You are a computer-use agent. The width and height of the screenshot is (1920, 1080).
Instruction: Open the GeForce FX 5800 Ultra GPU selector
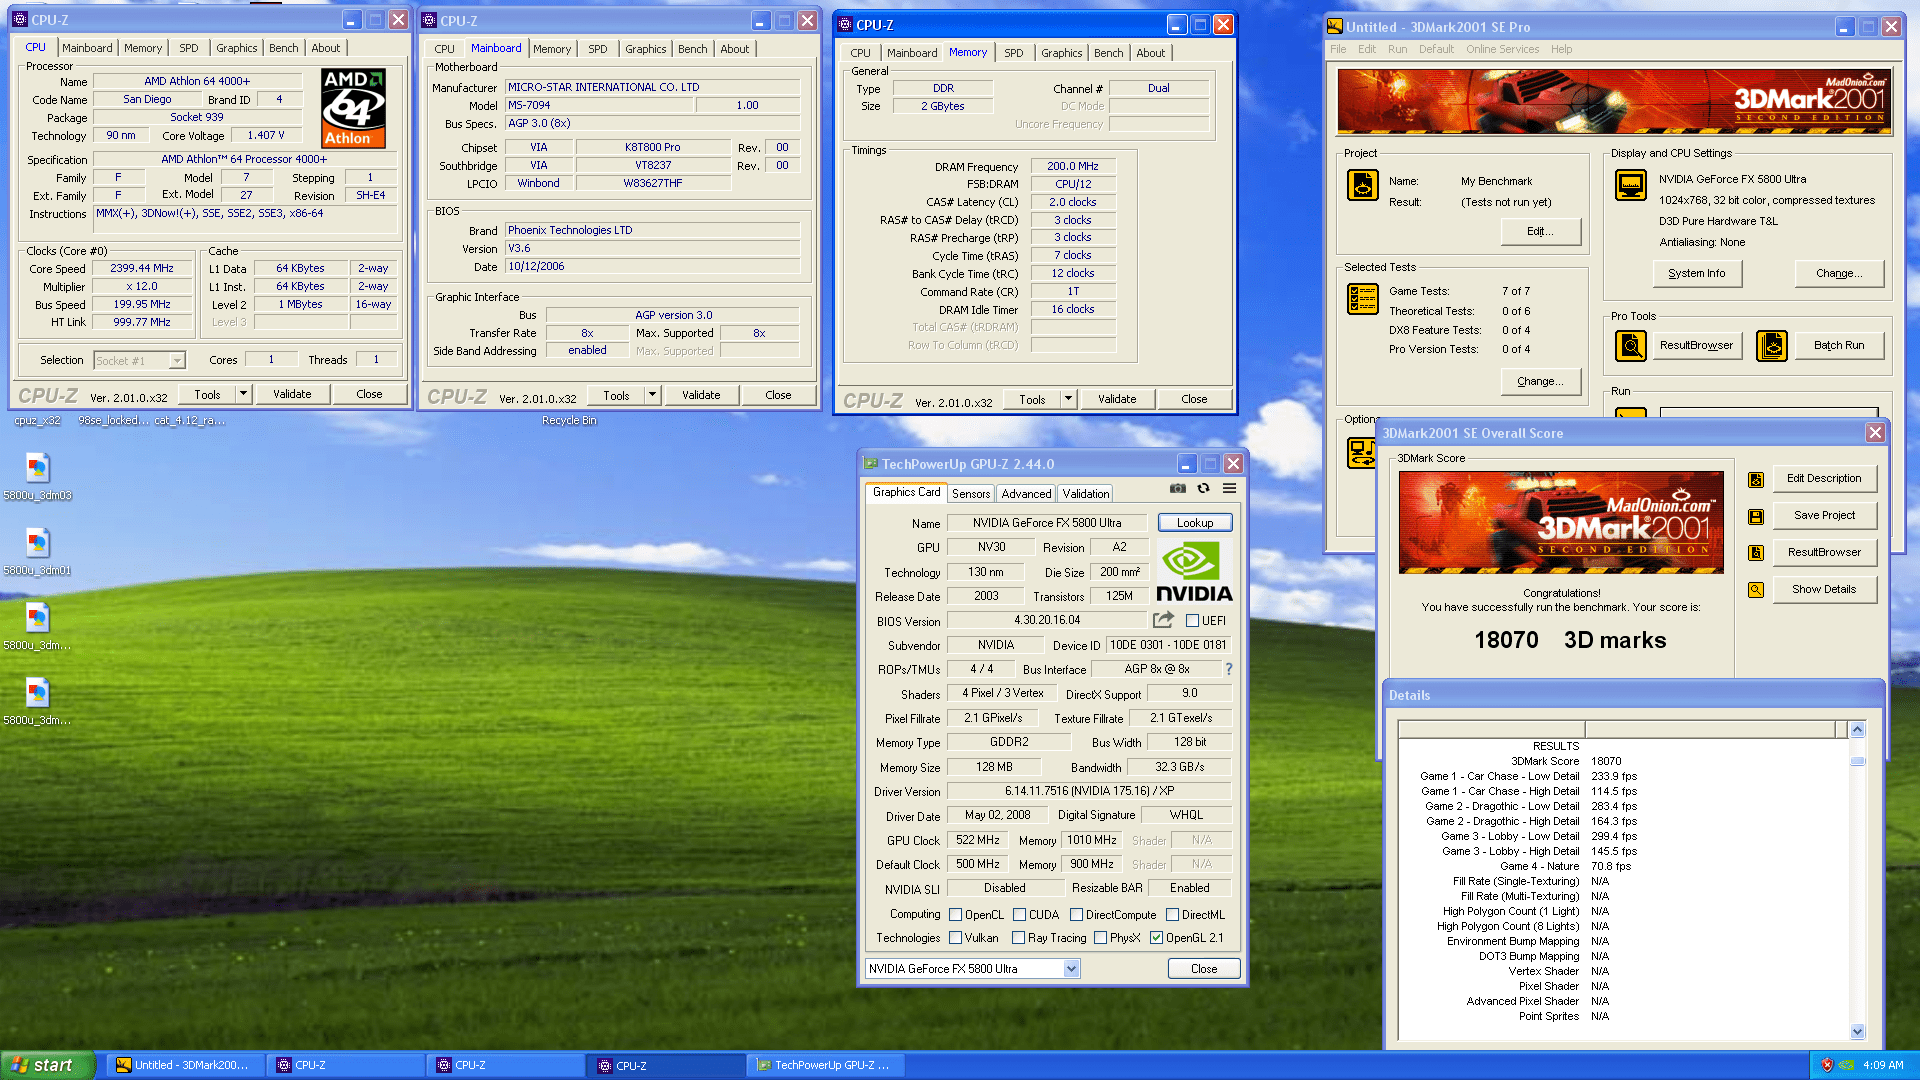1071,969
